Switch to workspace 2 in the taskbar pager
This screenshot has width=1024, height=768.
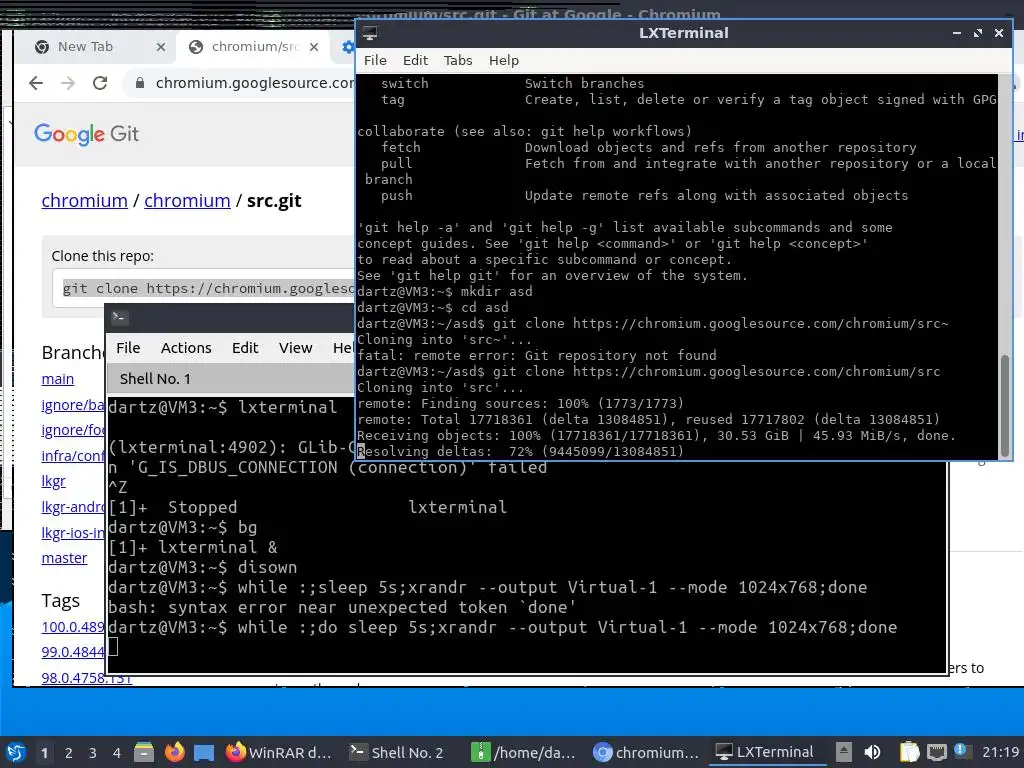[x=69, y=753]
